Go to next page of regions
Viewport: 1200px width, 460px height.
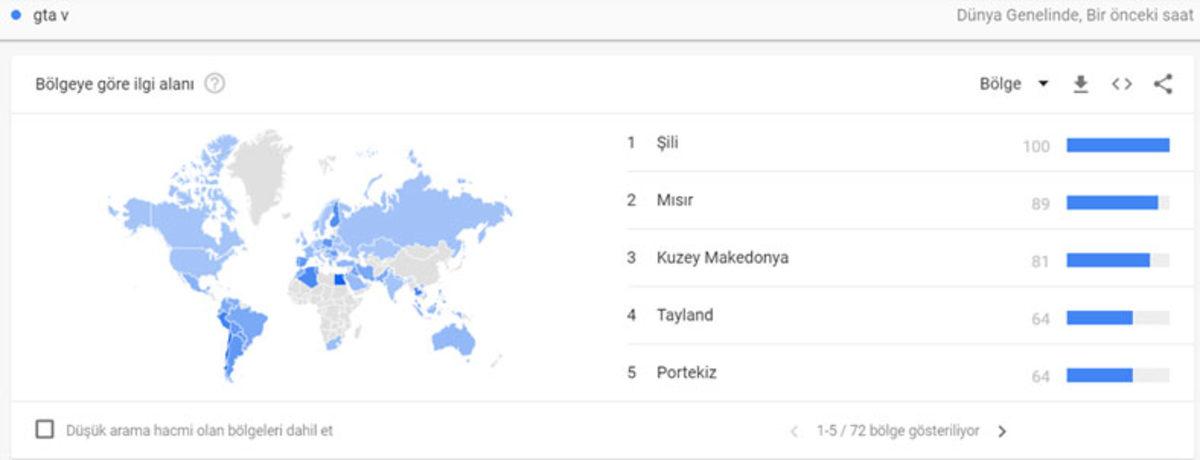1002,431
